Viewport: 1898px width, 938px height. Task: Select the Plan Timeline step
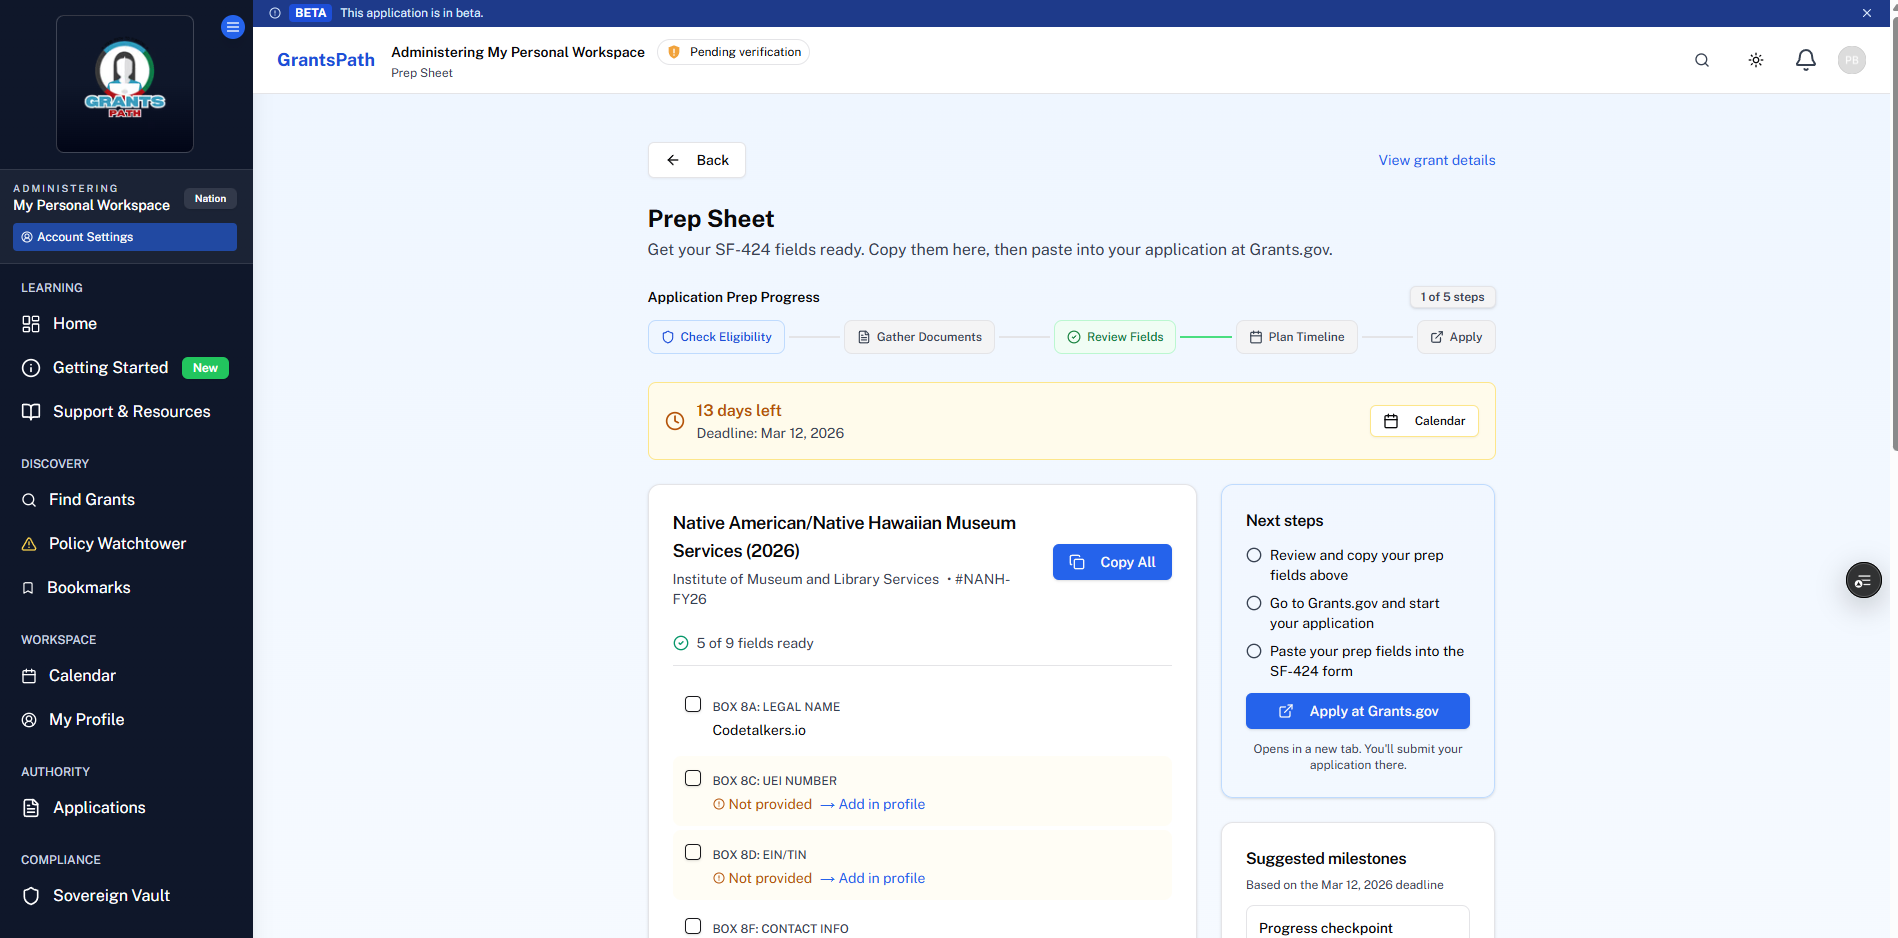(x=1296, y=337)
